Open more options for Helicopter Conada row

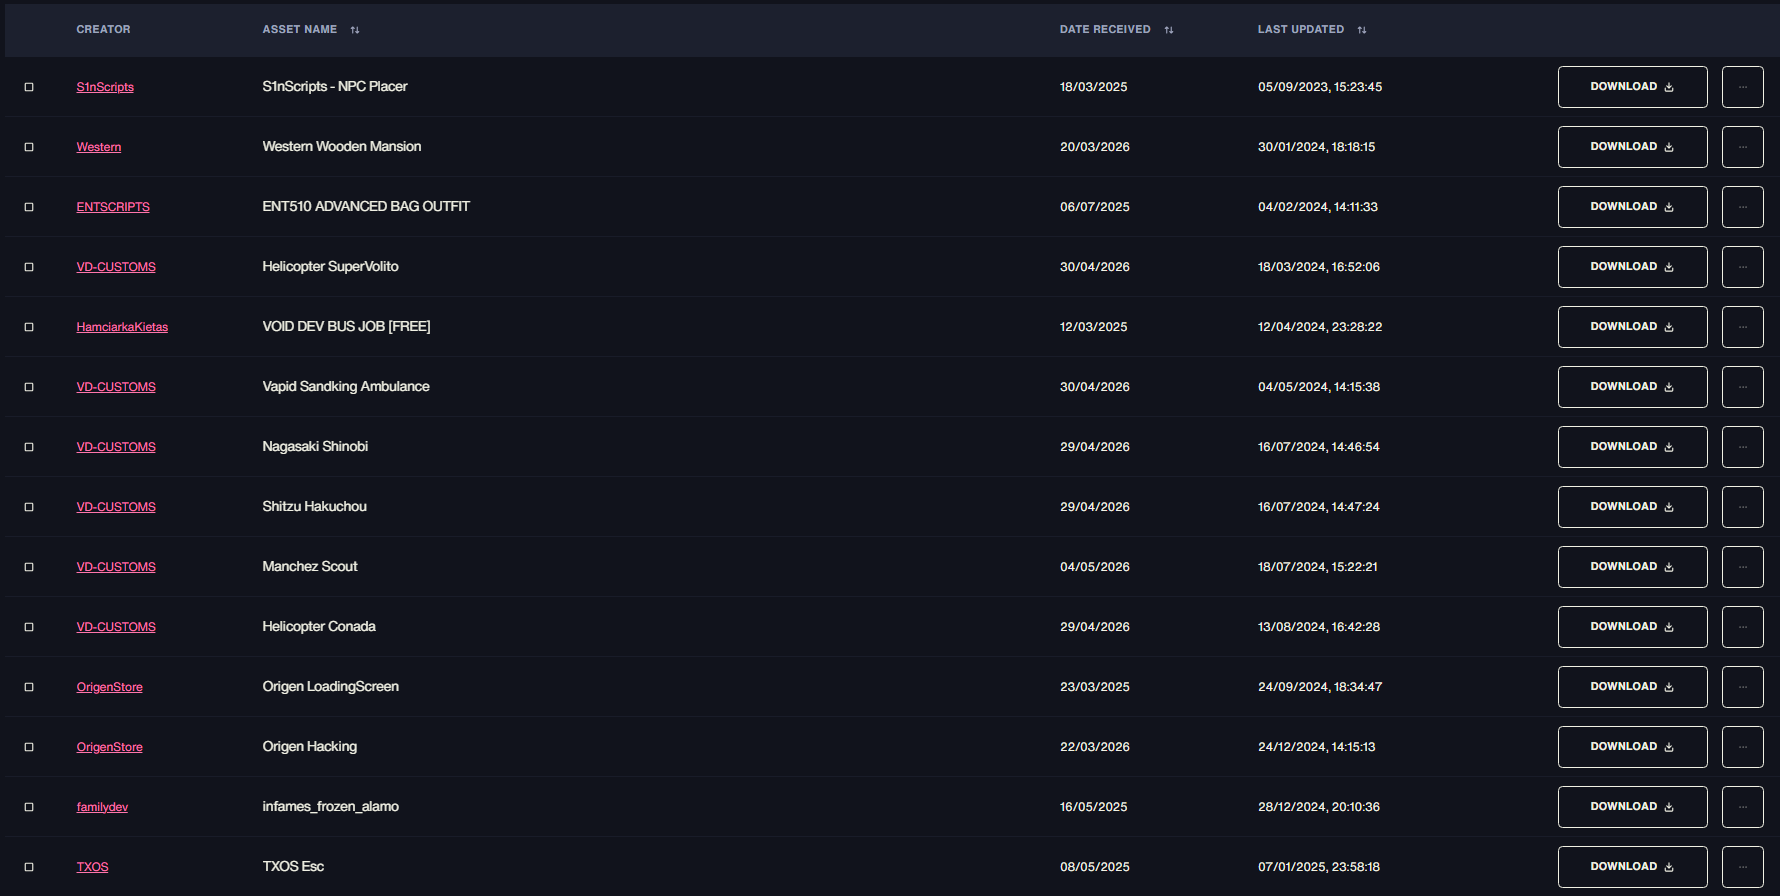tap(1742, 627)
